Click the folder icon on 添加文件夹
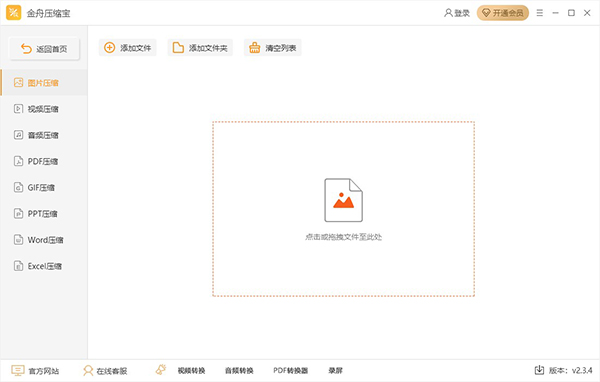 (178, 47)
